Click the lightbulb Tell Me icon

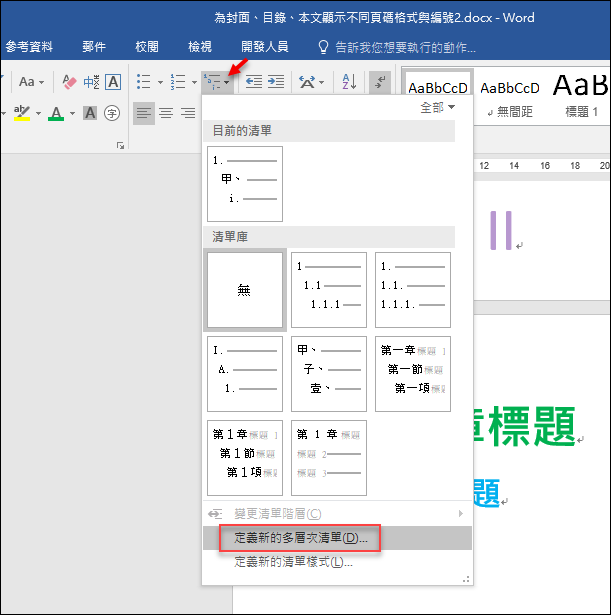coord(323,47)
